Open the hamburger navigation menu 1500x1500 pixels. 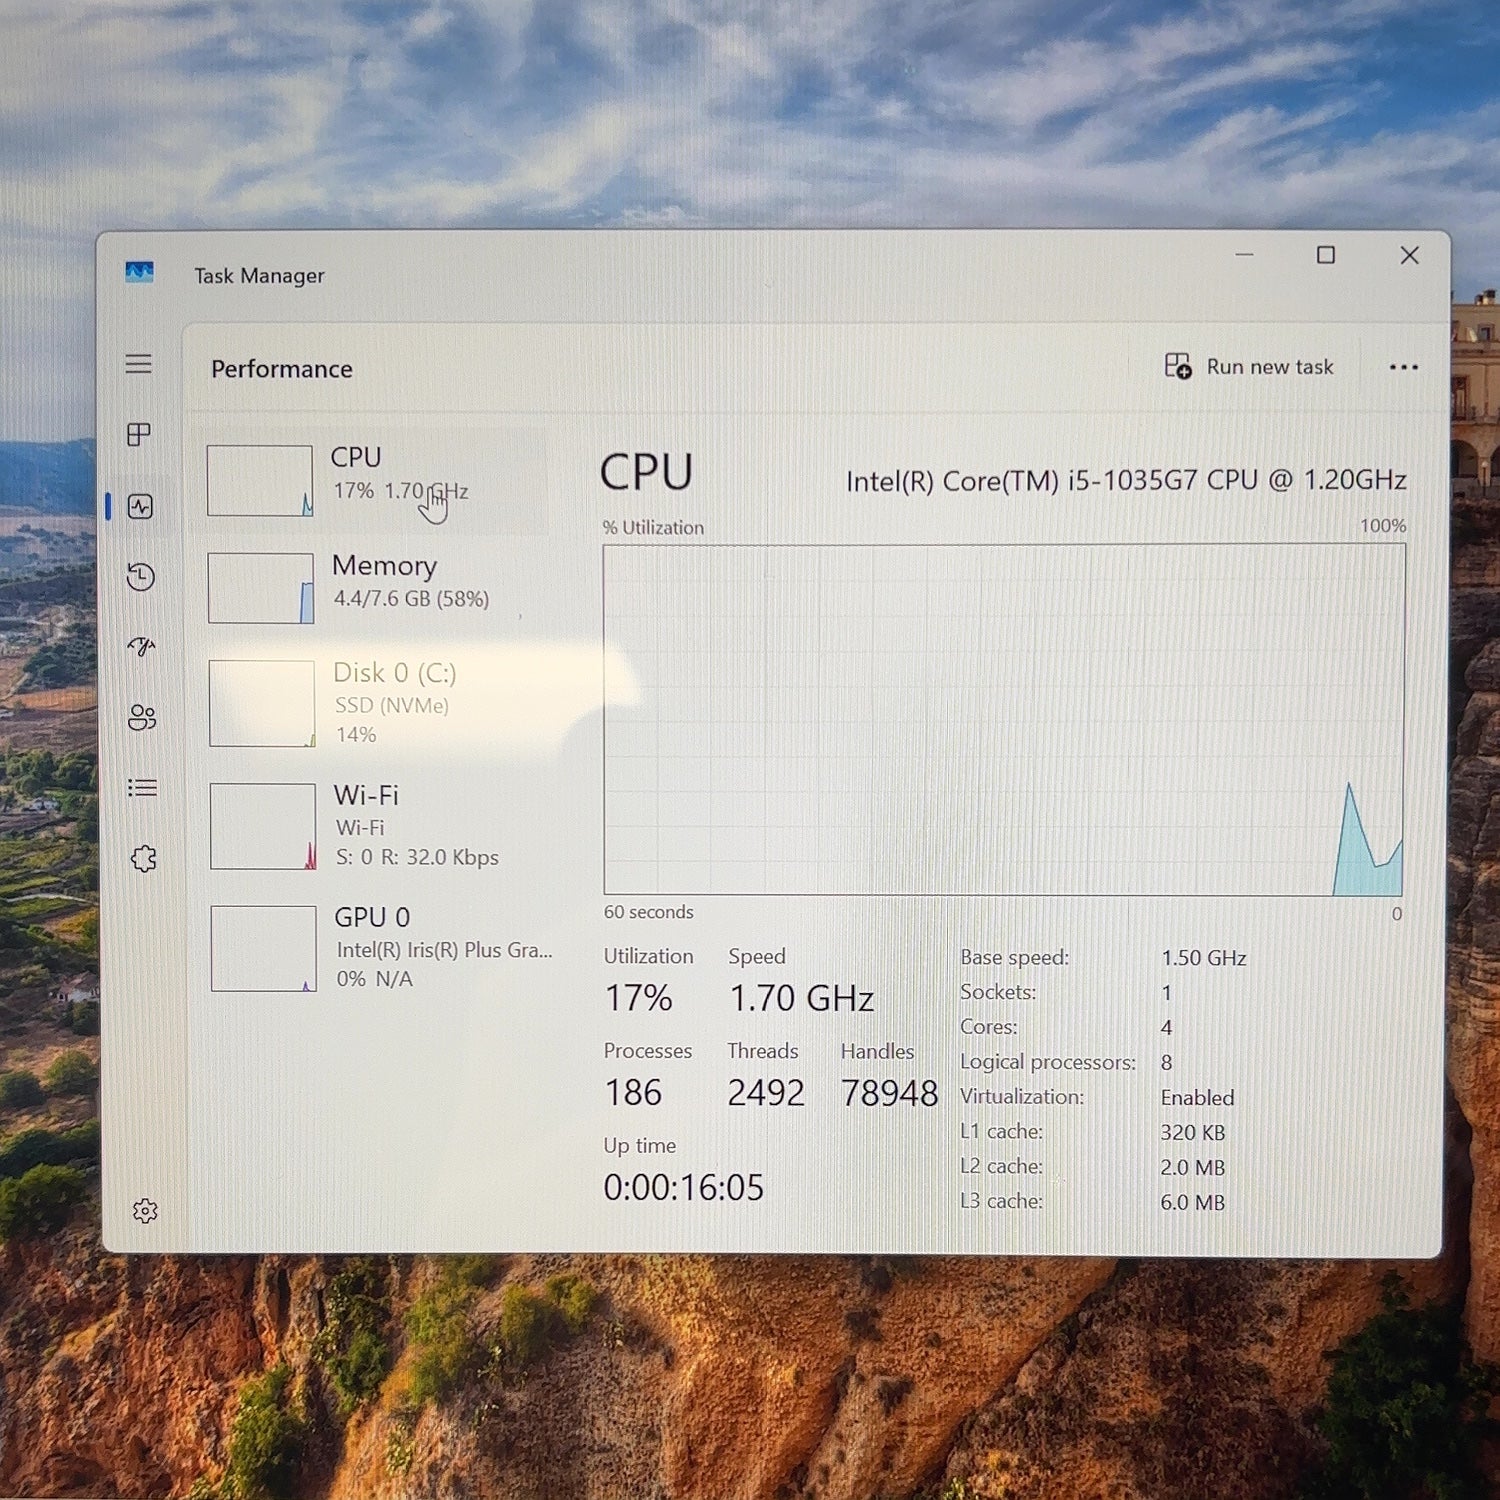(139, 364)
